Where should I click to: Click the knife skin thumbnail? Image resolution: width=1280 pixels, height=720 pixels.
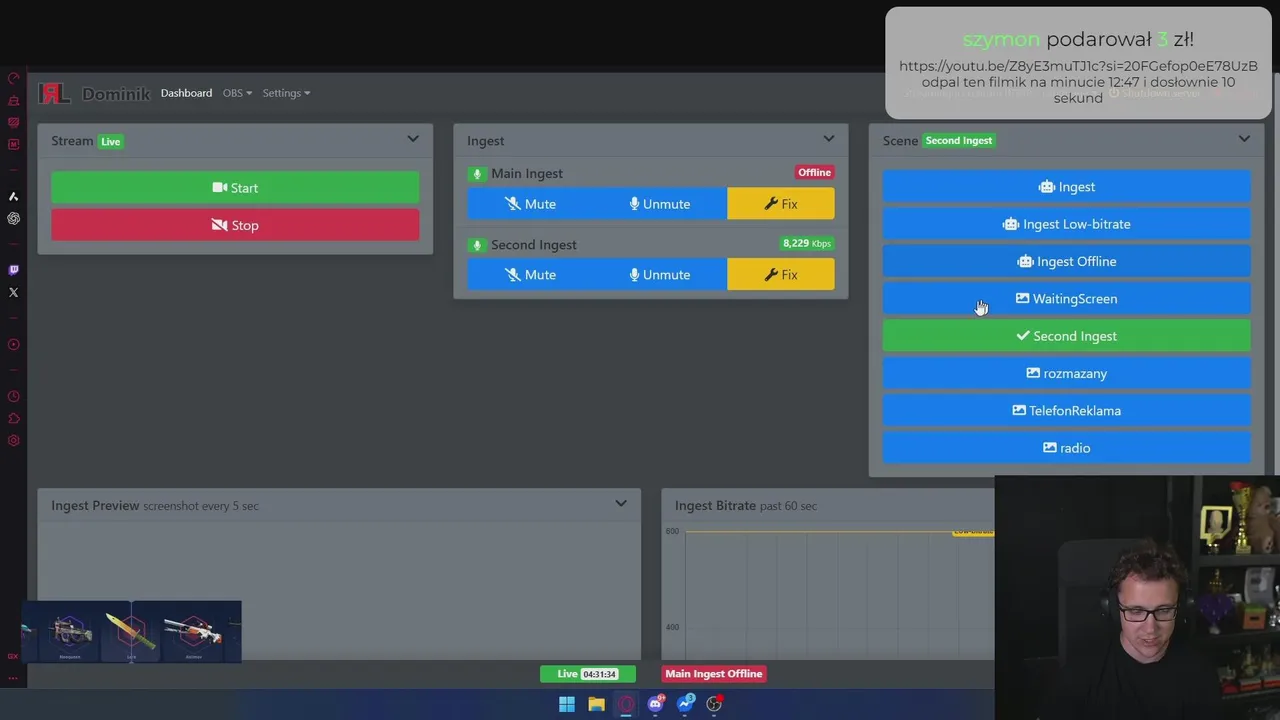coord(131,632)
